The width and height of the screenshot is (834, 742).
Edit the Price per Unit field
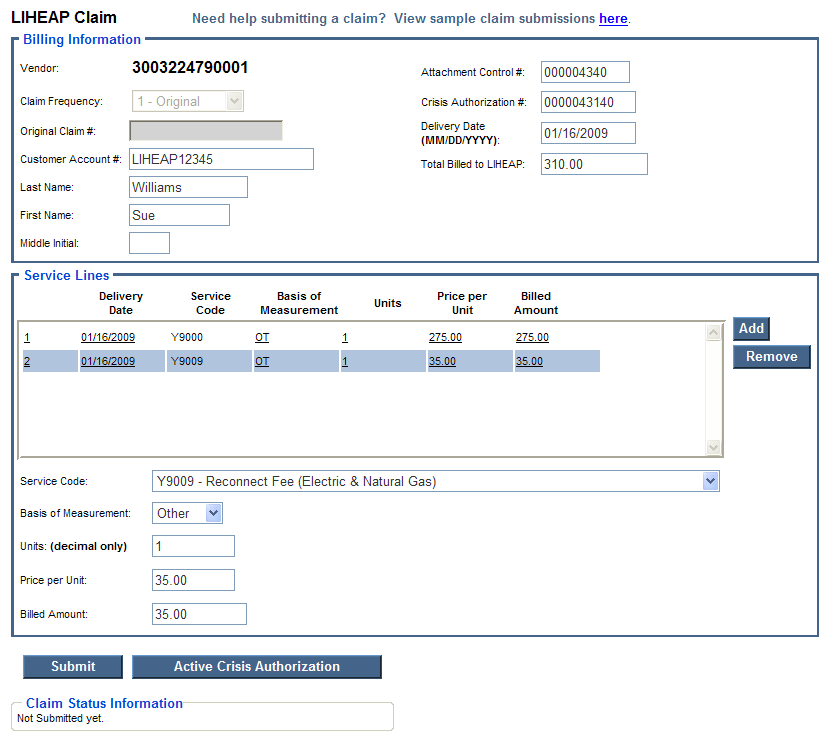(x=193, y=580)
